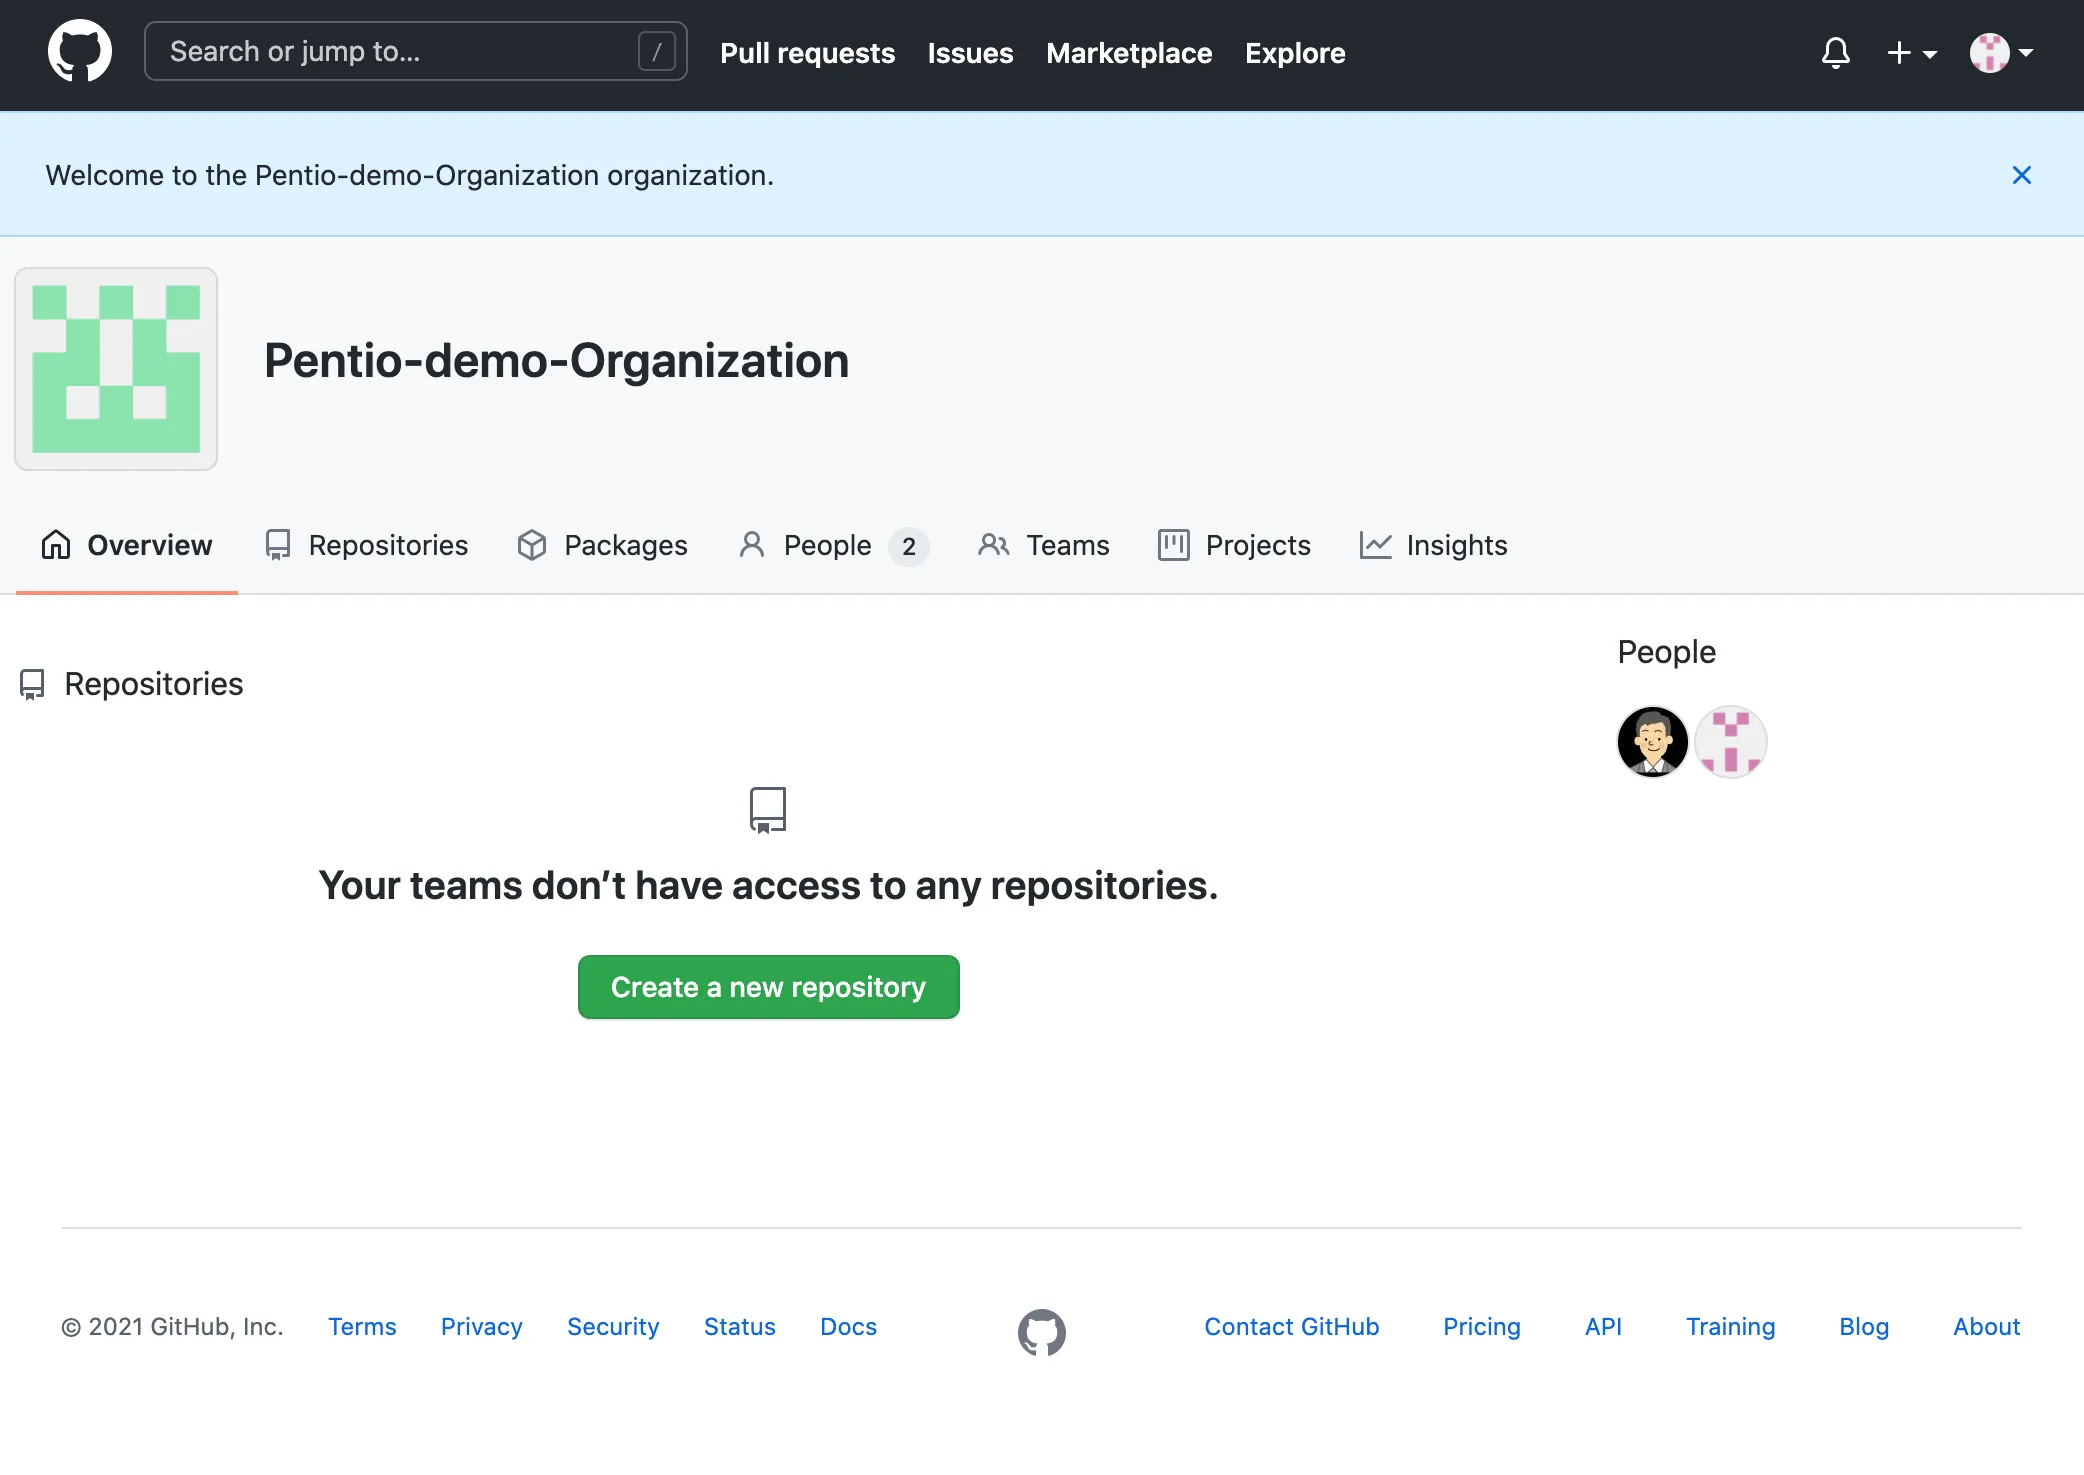Image resolution: width=2084 pixels, height=1475 pixels.
Task: Open the pink identicon member avatar
Action: tap(1731, 742)
